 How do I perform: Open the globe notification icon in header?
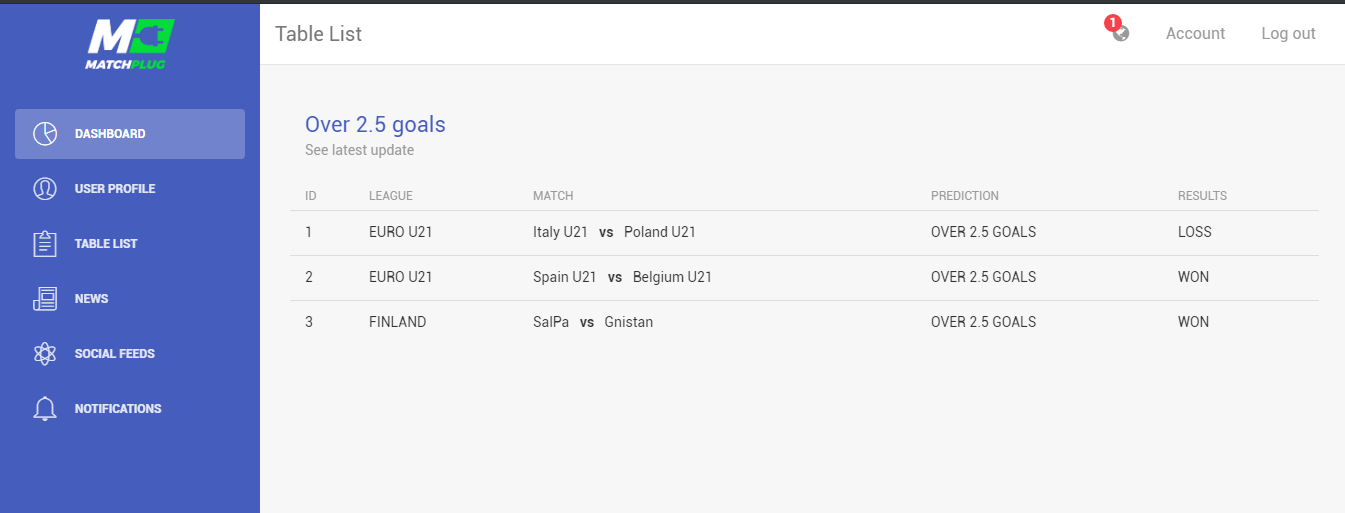[x=1121, y=33]
